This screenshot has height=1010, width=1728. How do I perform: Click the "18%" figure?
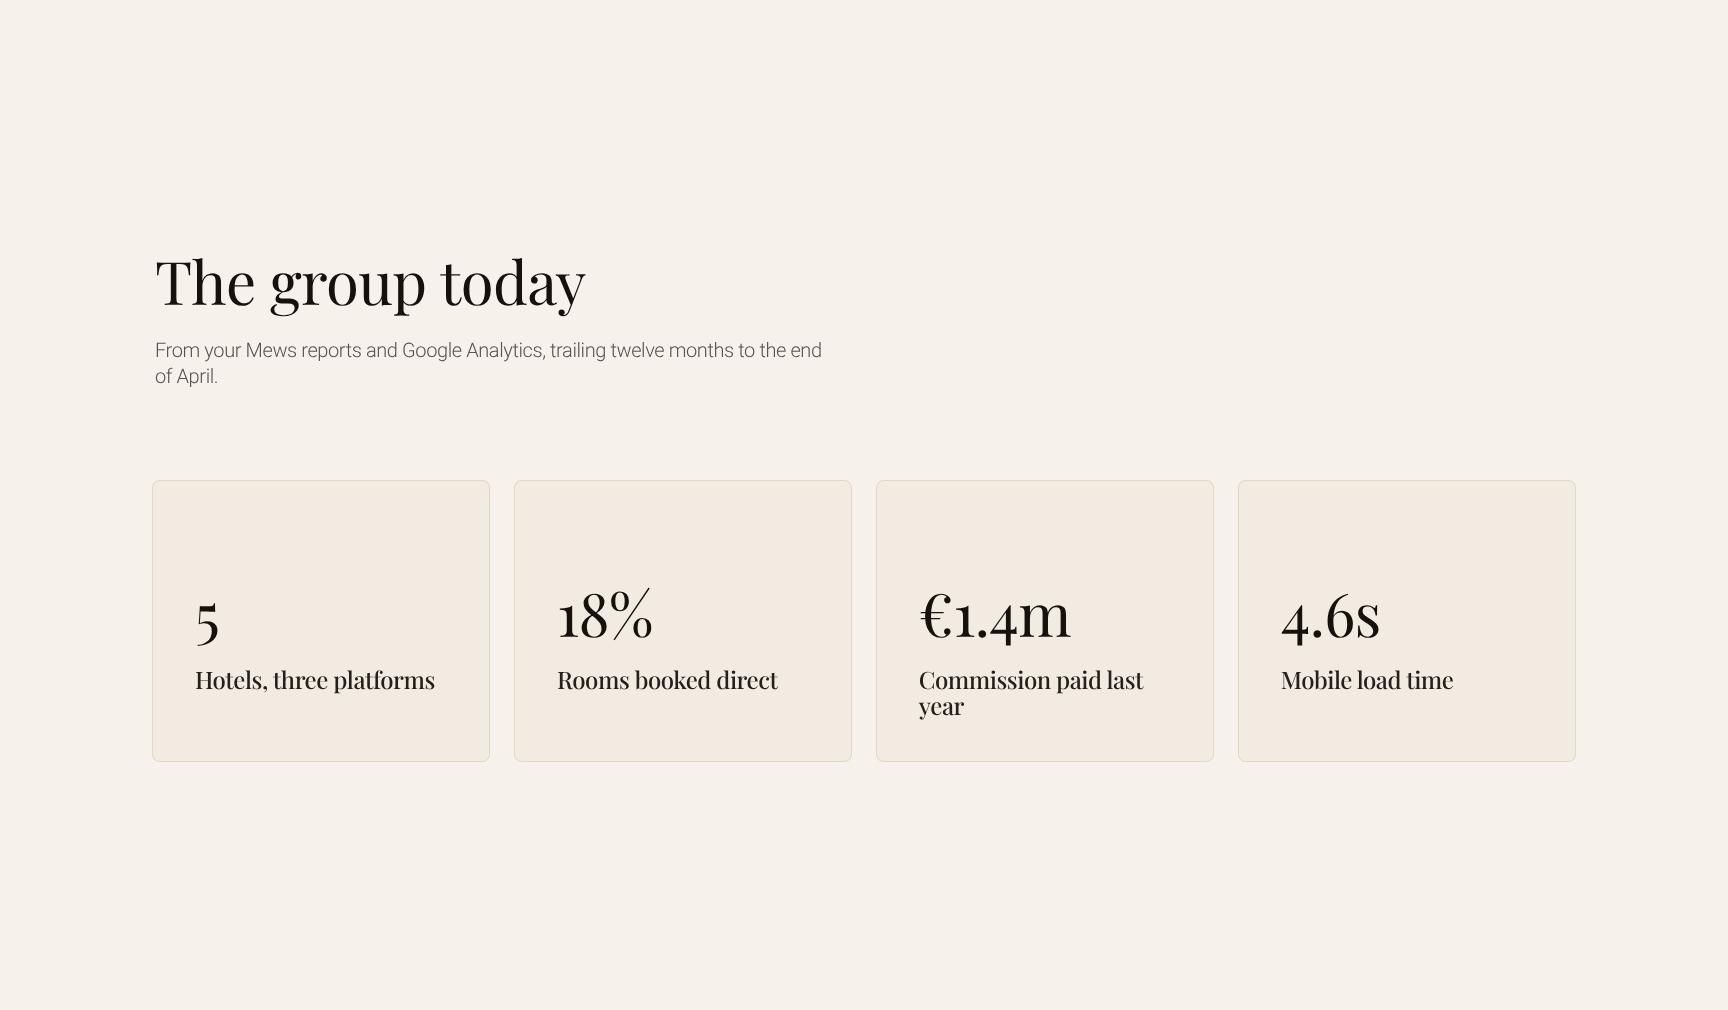[605, 614]
